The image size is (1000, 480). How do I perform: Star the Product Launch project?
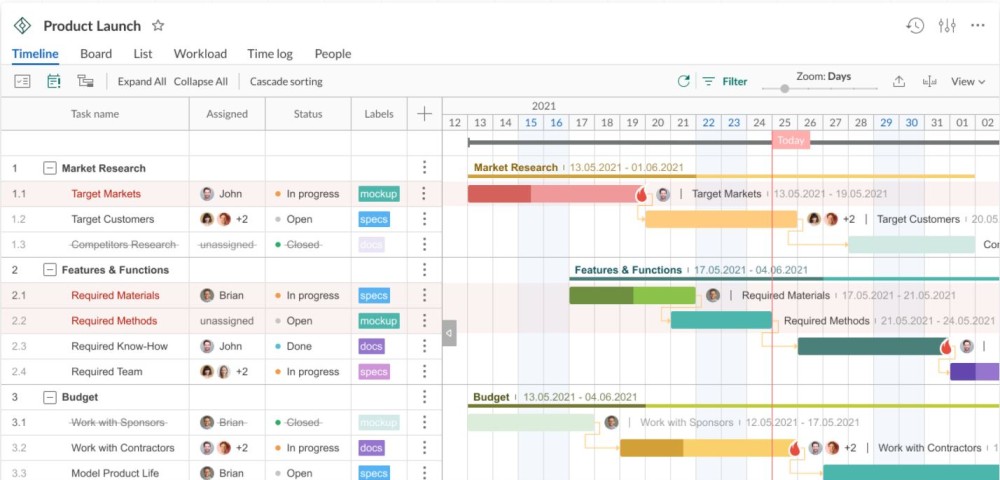click(x=158, y=25)
